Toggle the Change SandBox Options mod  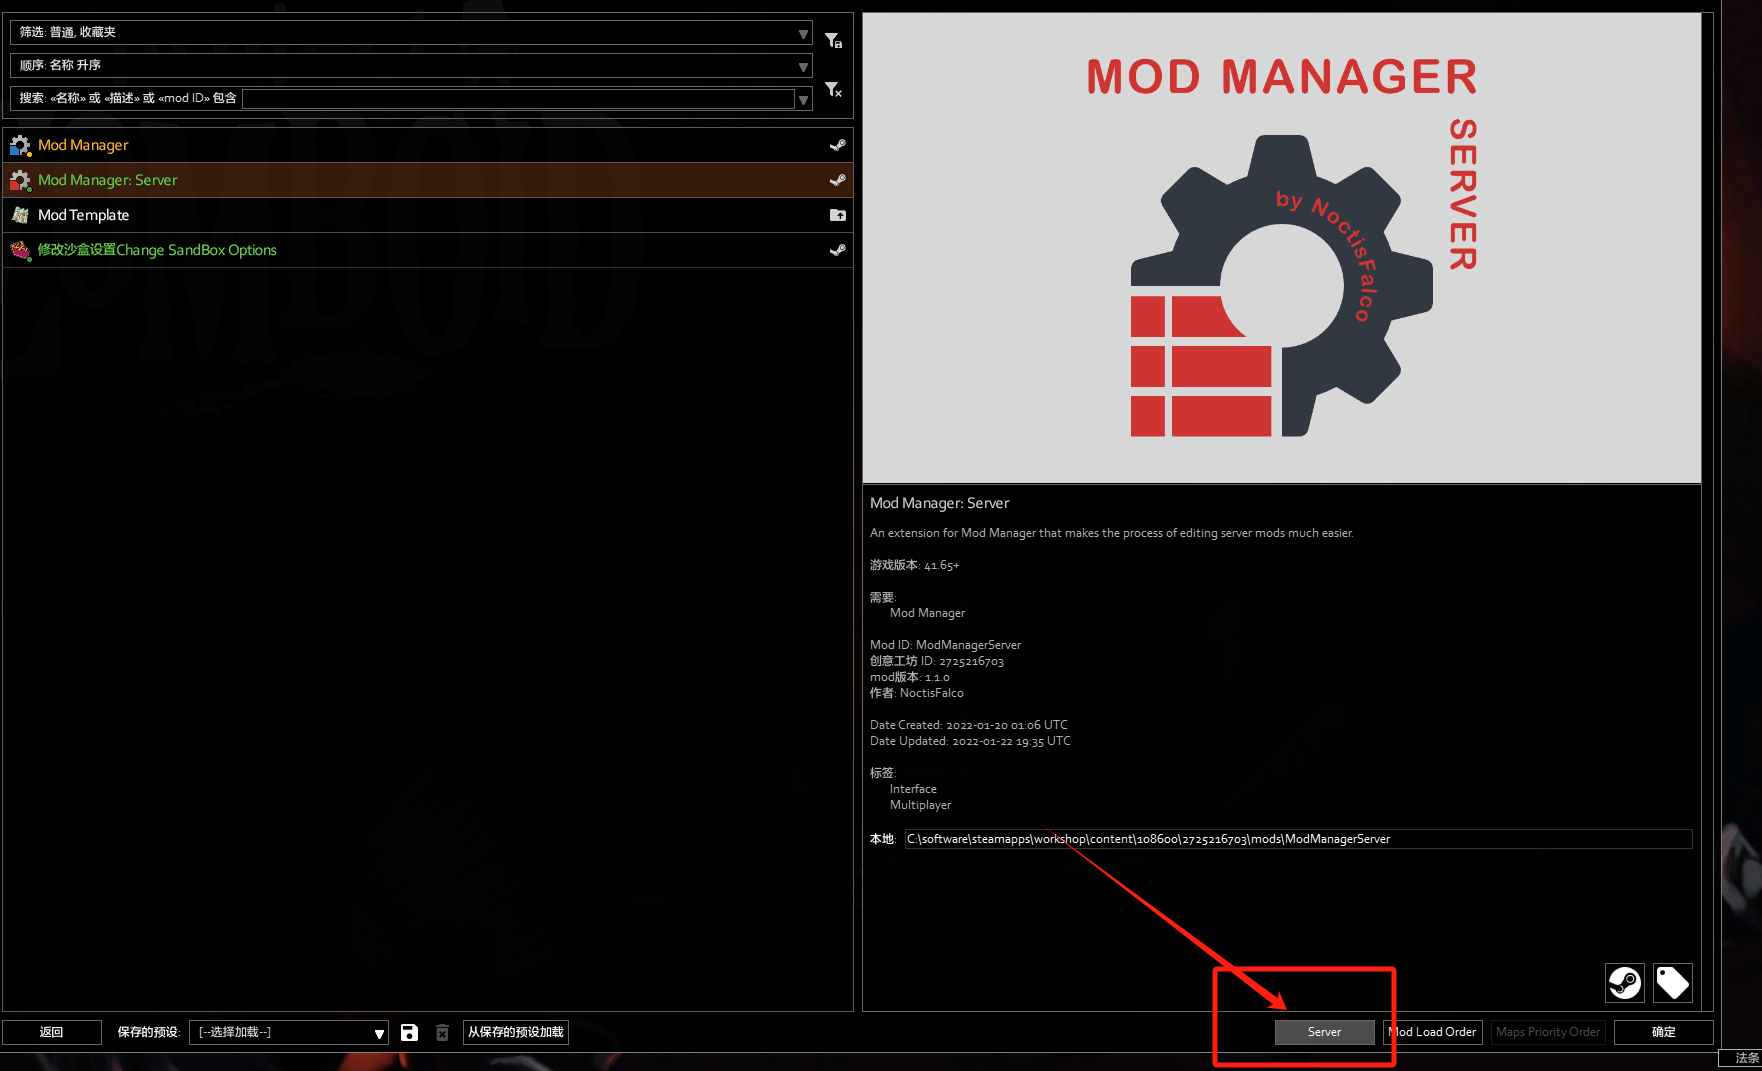427,250
